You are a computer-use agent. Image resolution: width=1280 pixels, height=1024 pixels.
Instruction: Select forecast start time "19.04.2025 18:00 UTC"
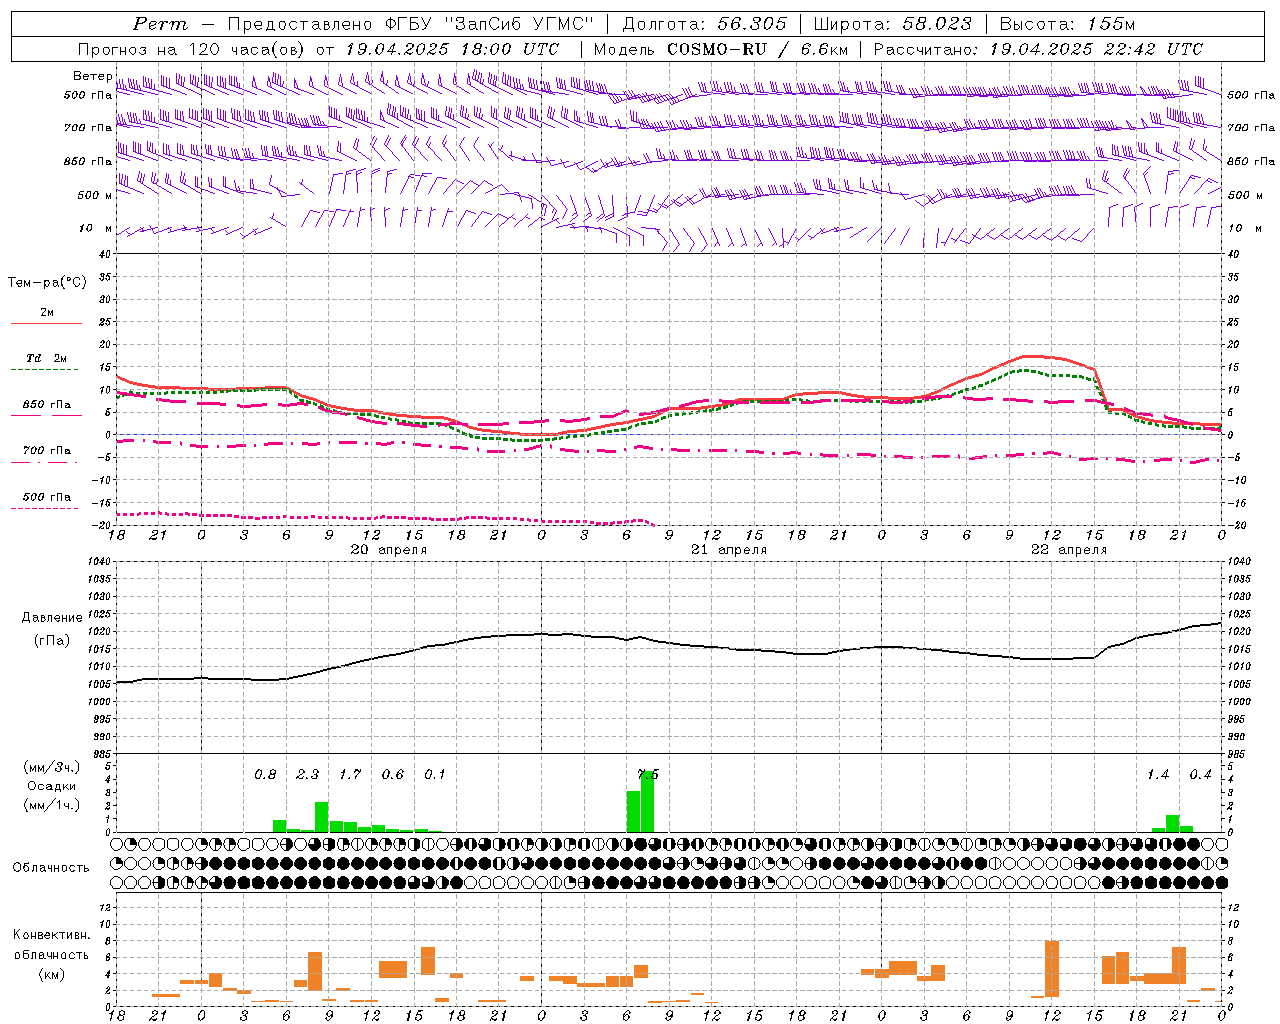(x=452, y=49)
